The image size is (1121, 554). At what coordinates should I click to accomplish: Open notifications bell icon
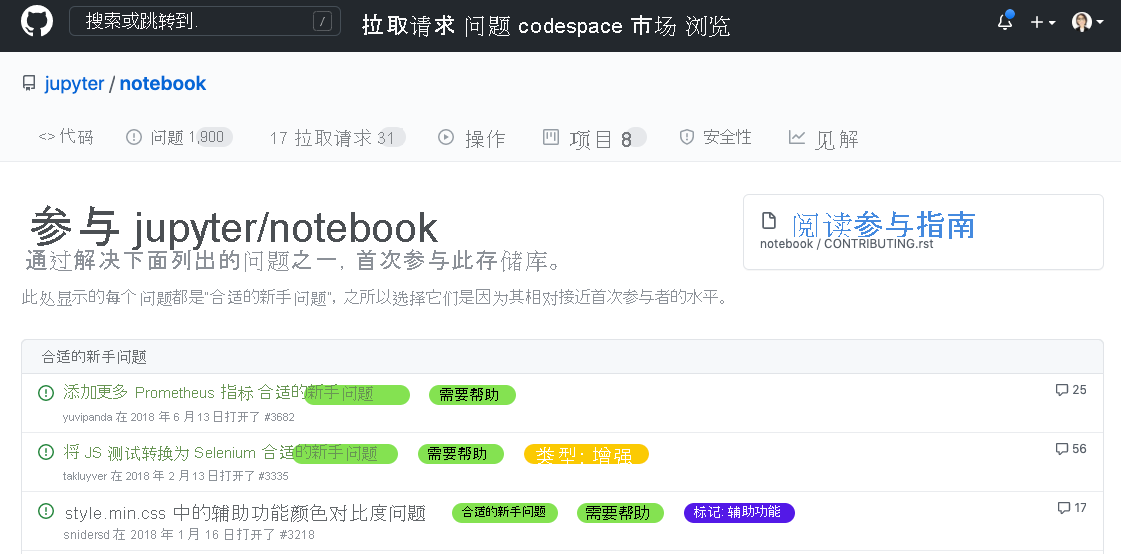pyautogui.click(x=1005, y=21)
